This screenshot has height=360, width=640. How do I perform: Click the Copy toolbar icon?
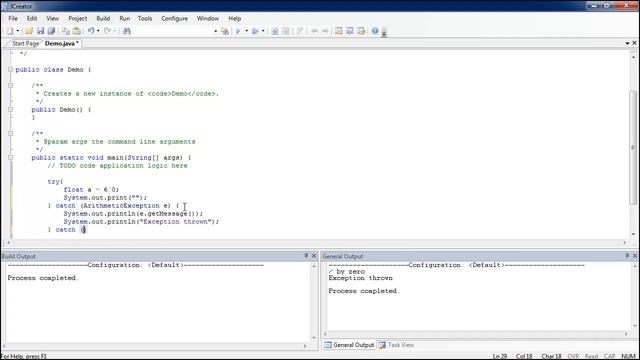pyautogui.click(x=65, y=31)
